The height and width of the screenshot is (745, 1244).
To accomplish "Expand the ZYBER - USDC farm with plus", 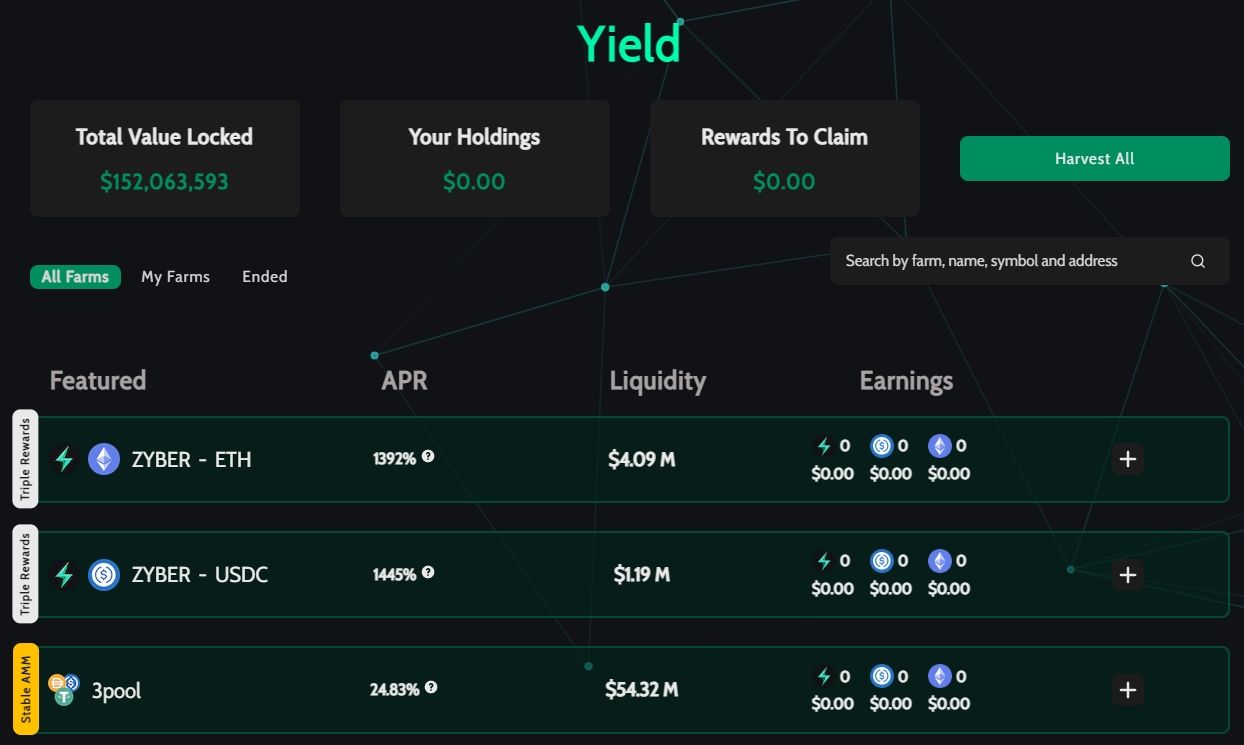I will 1127,574.
